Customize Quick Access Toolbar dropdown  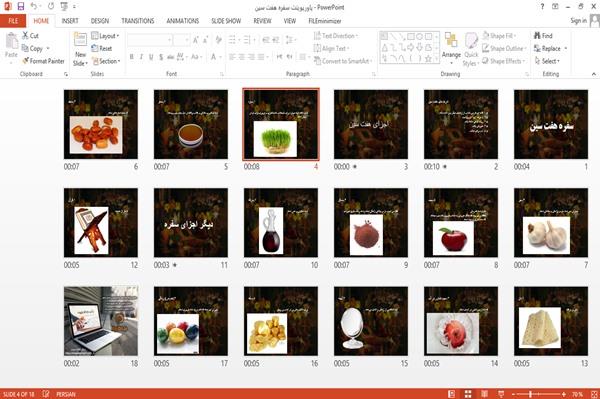(74, 7)
